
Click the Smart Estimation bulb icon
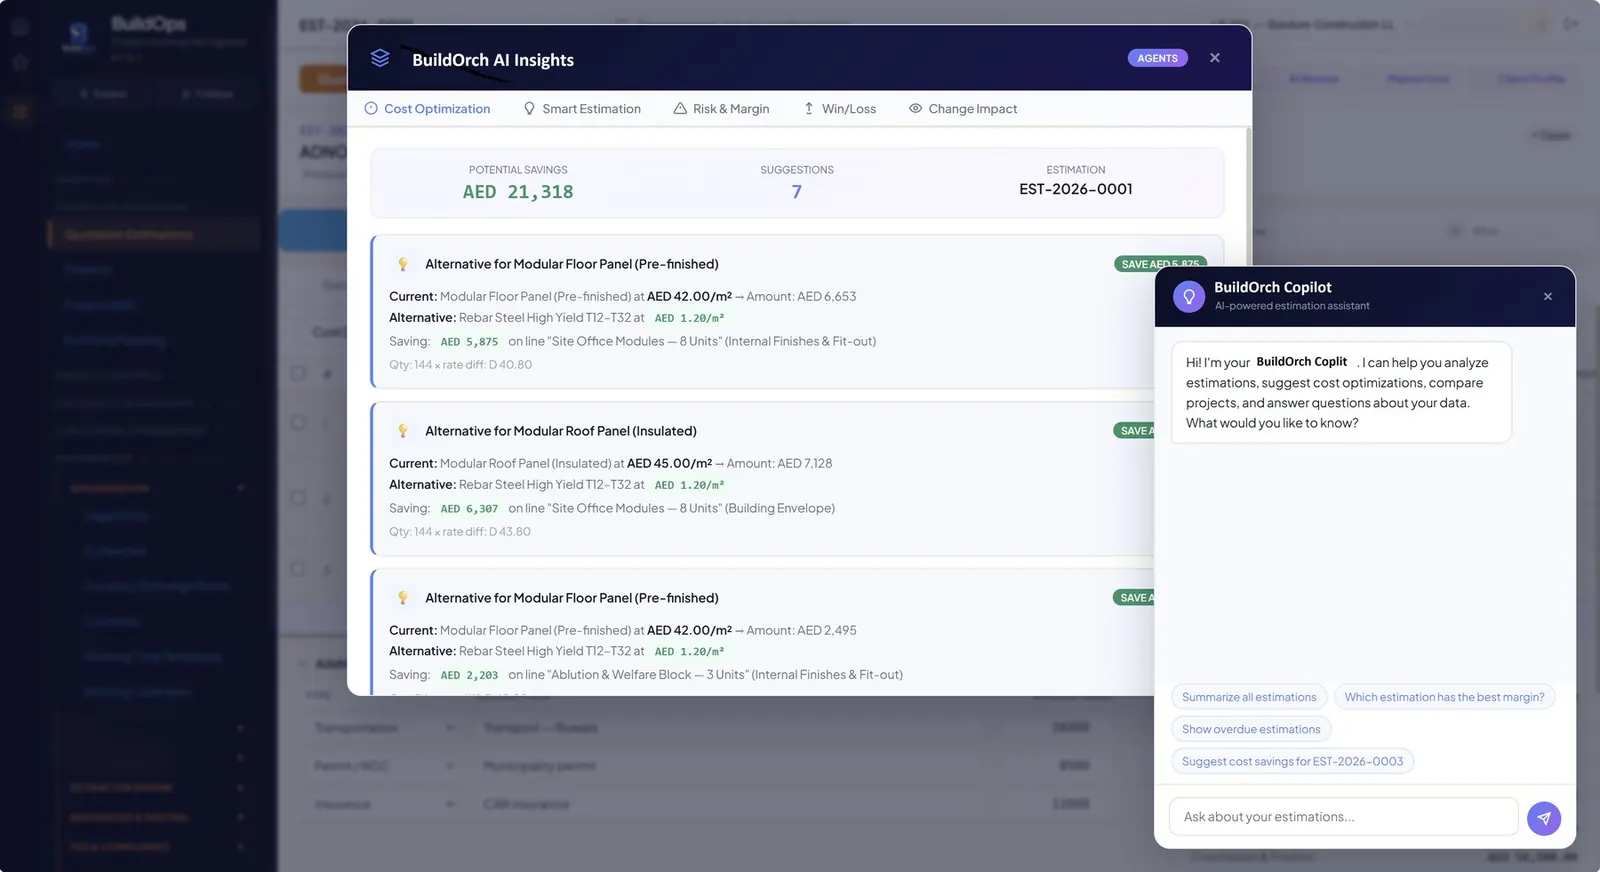coord(529,108)
